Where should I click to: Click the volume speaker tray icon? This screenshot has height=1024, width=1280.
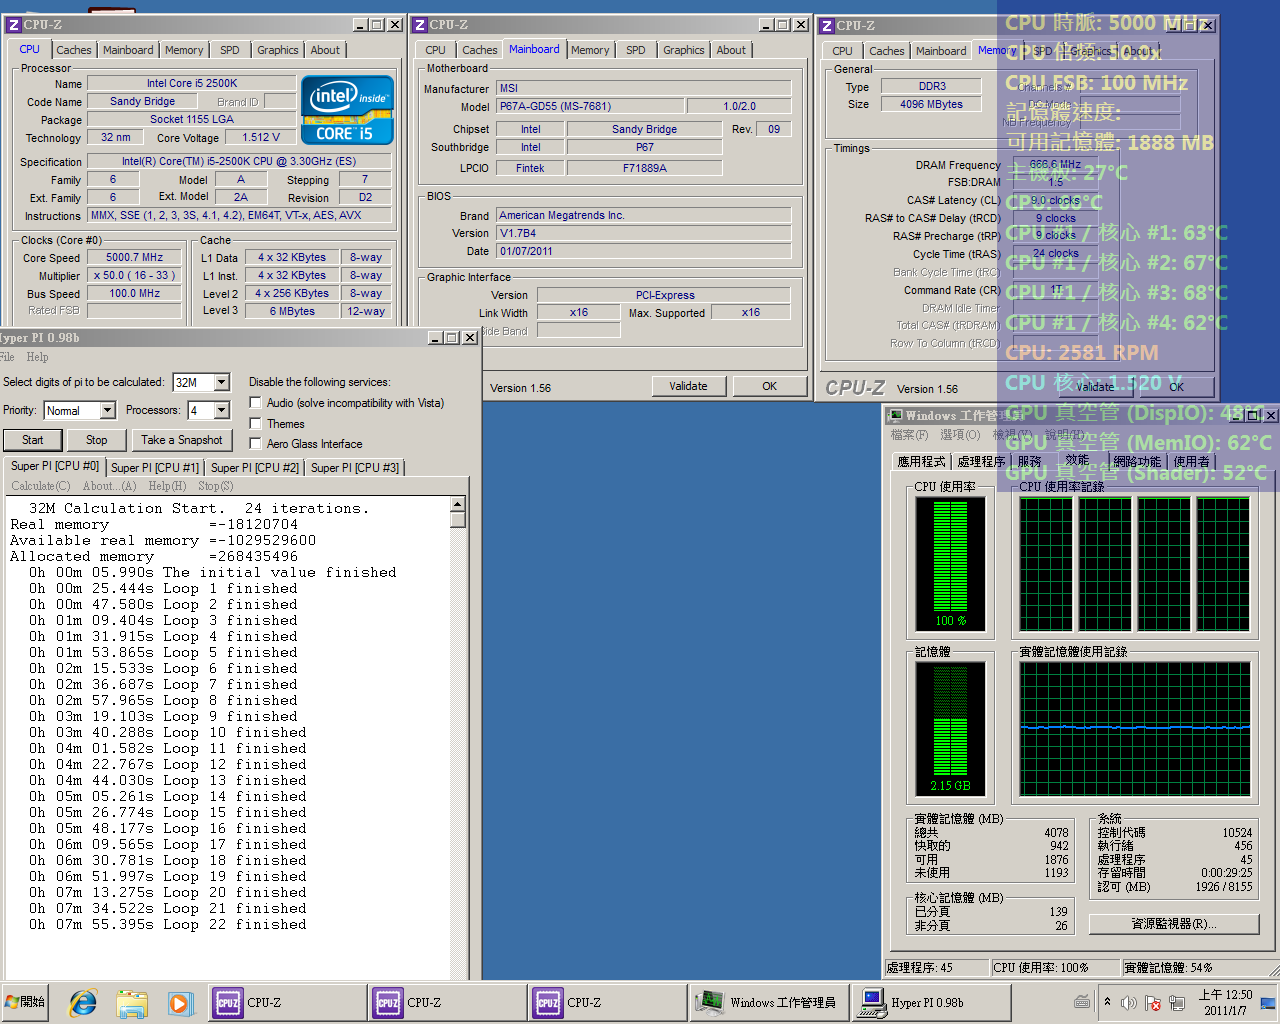(x=1129, y=1002)
